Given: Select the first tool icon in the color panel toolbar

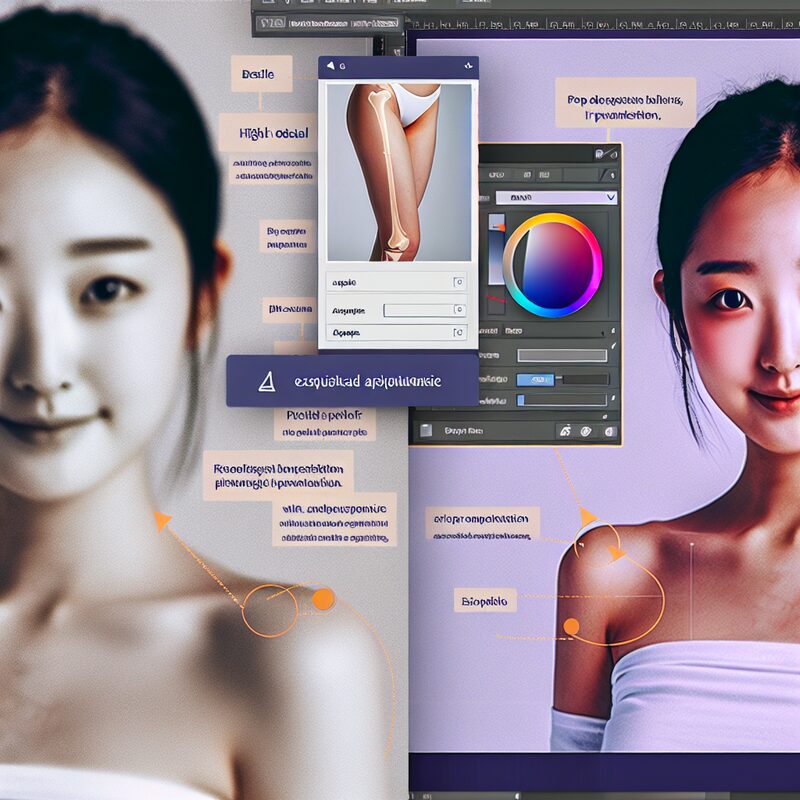Looking at the screenshot, I should point(495,172).
